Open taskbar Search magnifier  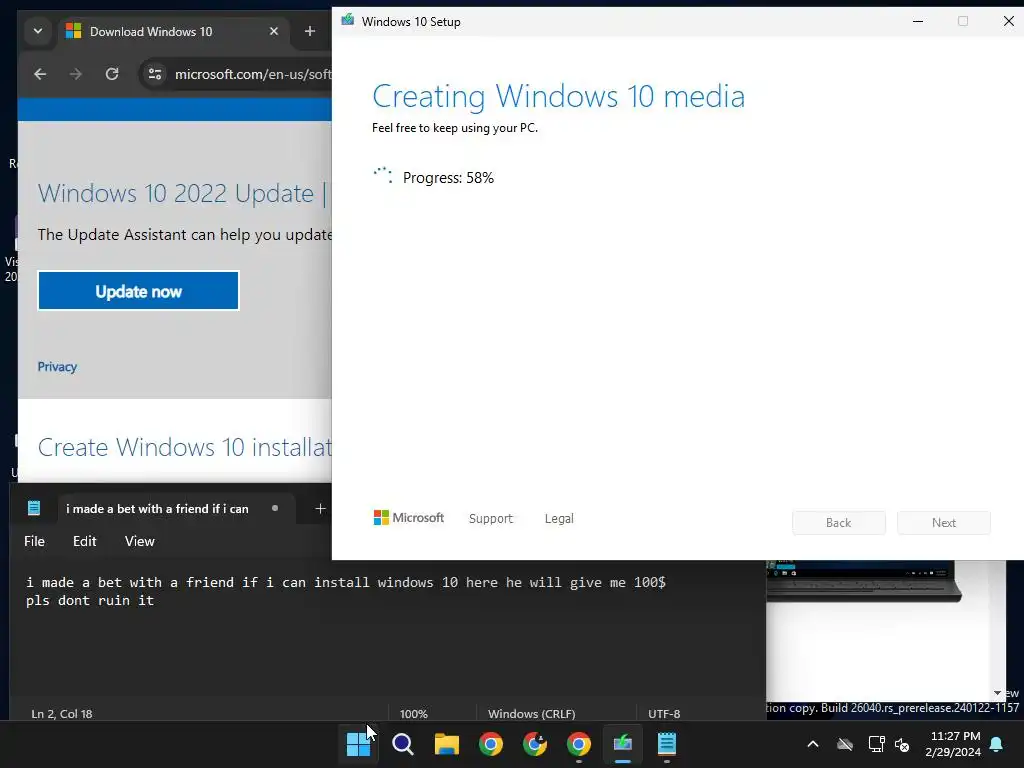click(x=402, y=744)
